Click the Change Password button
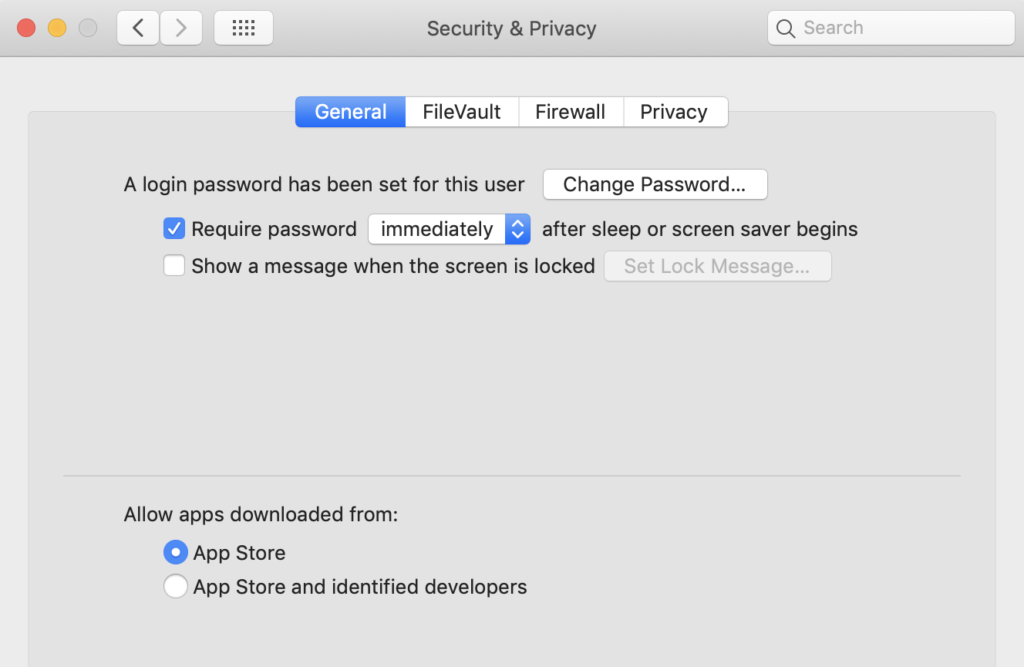 click(655, 184)
